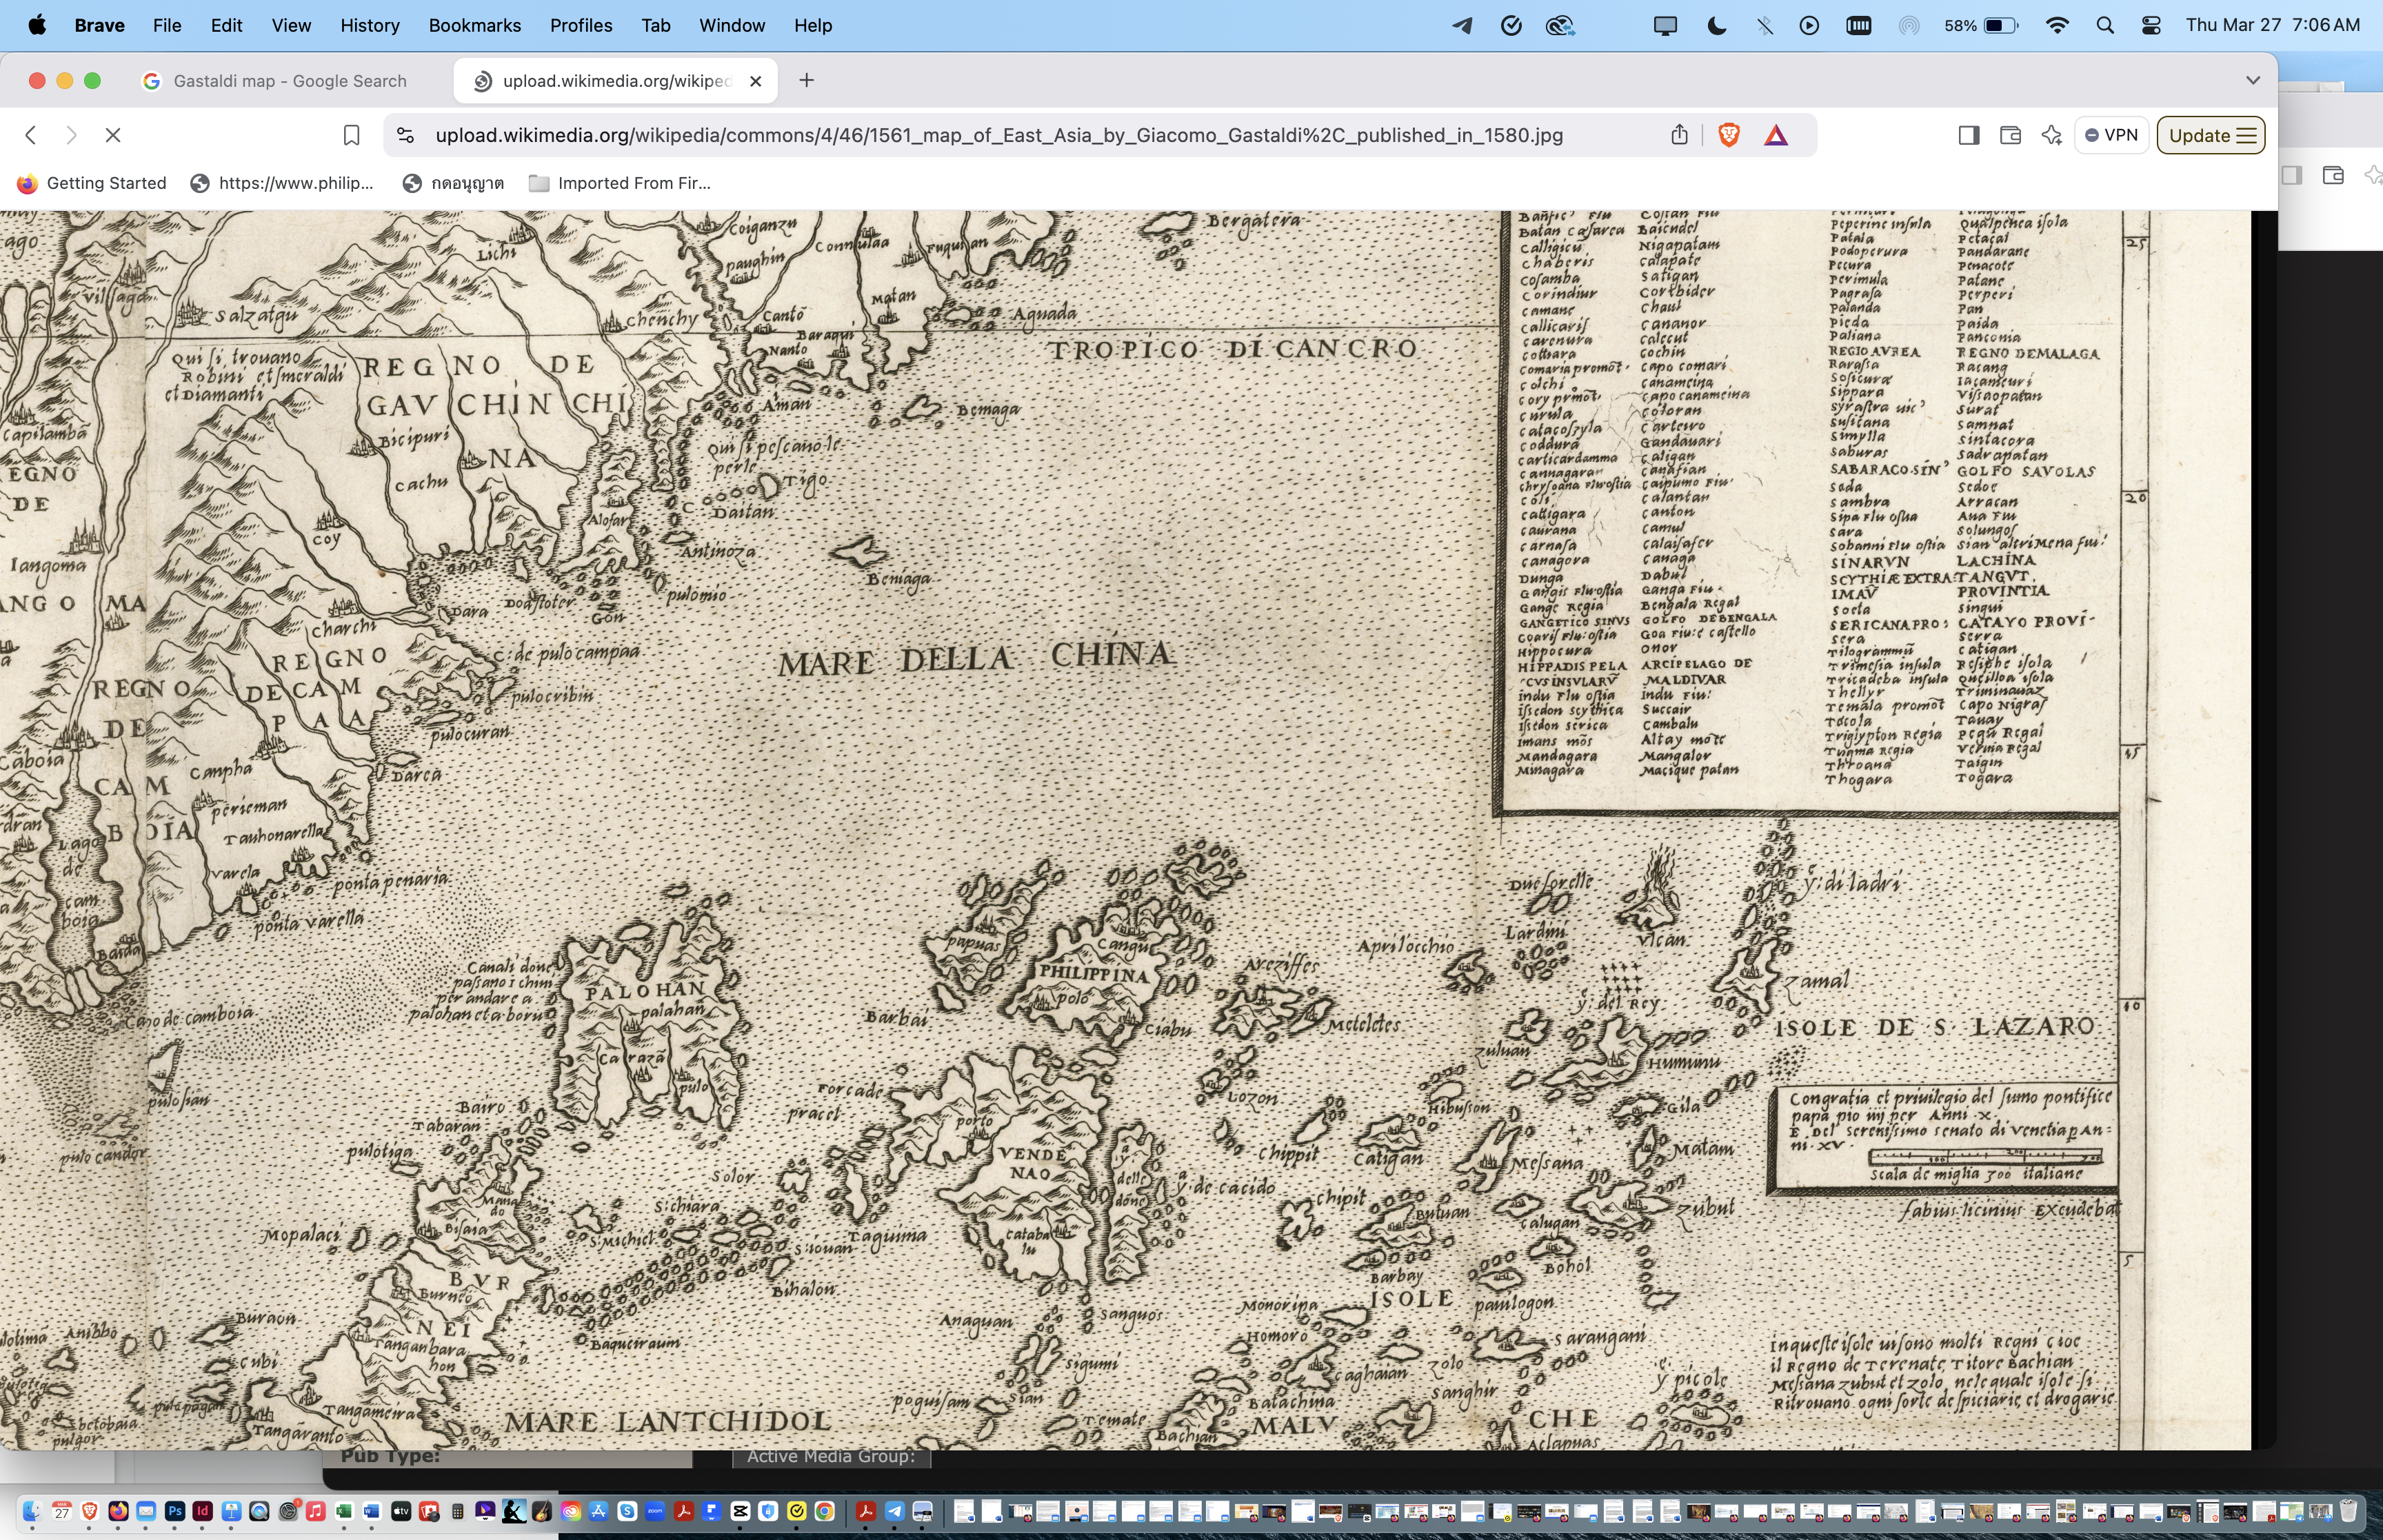Open App Store from the Dock

click(x=598, y=1511)
